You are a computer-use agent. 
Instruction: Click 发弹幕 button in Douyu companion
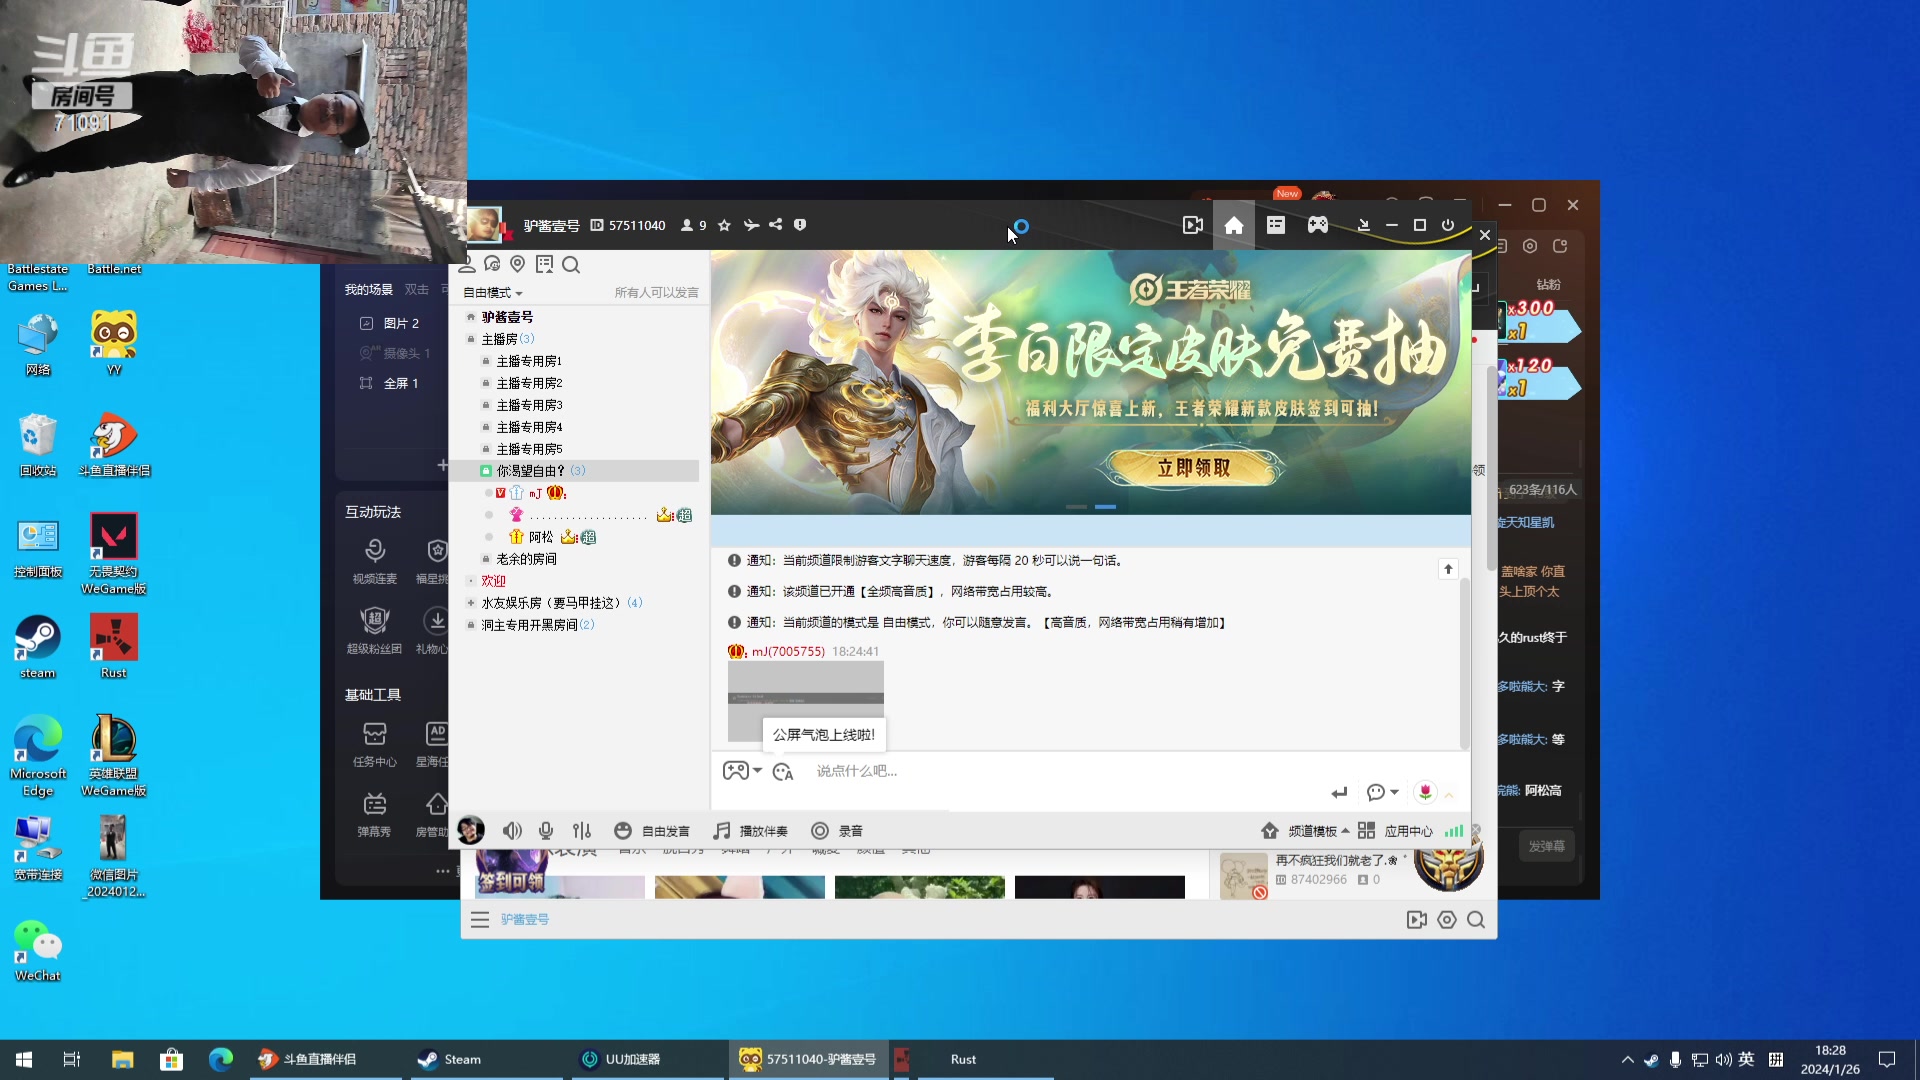pyautogui.click(x=1547, y=846)
